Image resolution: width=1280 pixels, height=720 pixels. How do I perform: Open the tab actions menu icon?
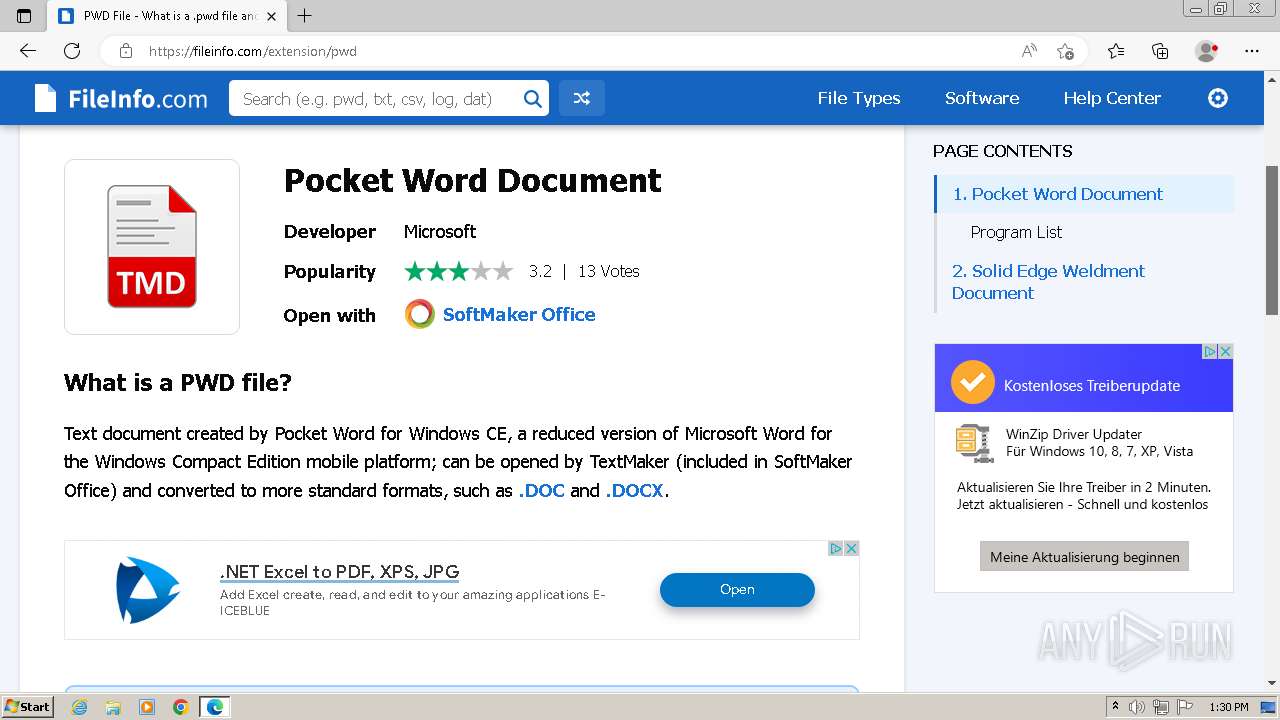point(24,16)
